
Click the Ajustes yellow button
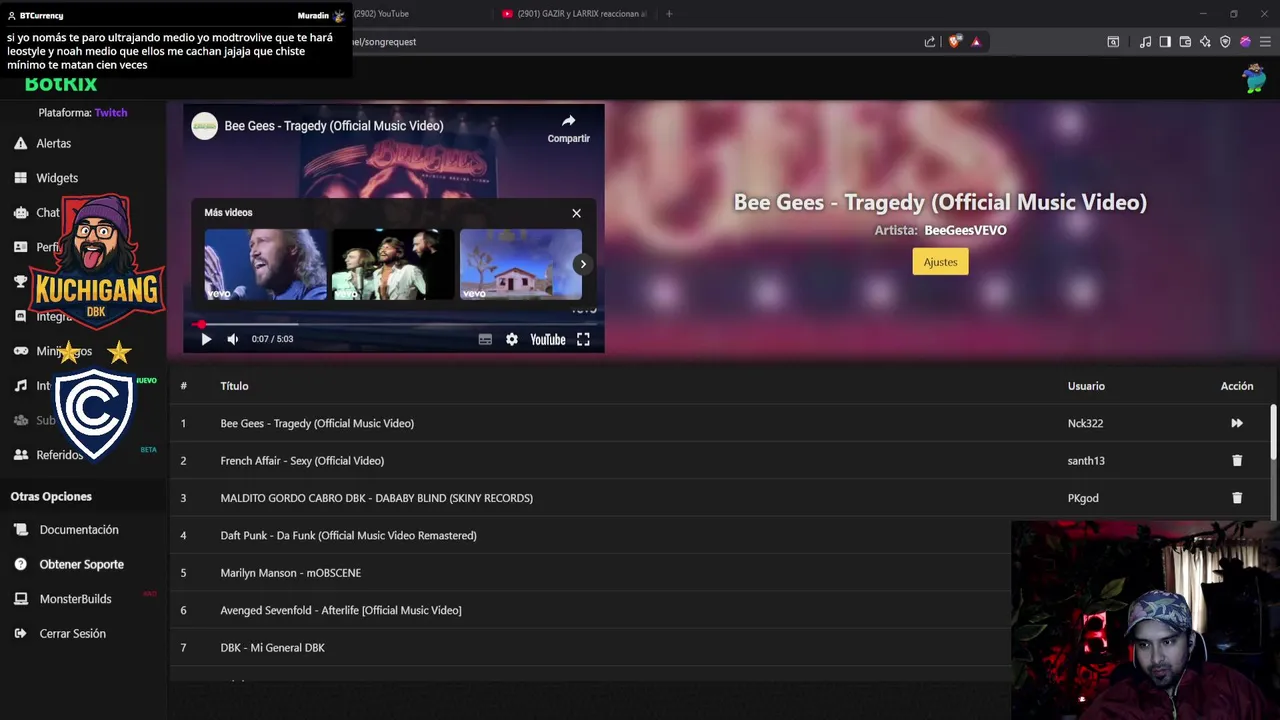tap(940, 262)
